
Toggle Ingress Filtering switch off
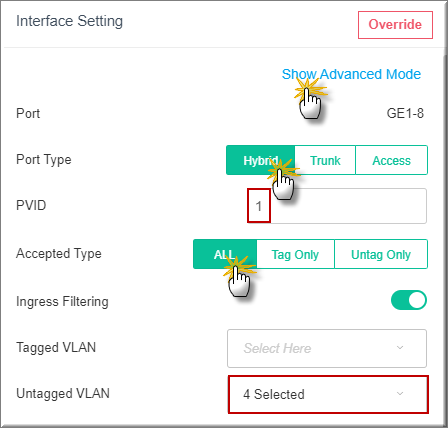point(409,300)
